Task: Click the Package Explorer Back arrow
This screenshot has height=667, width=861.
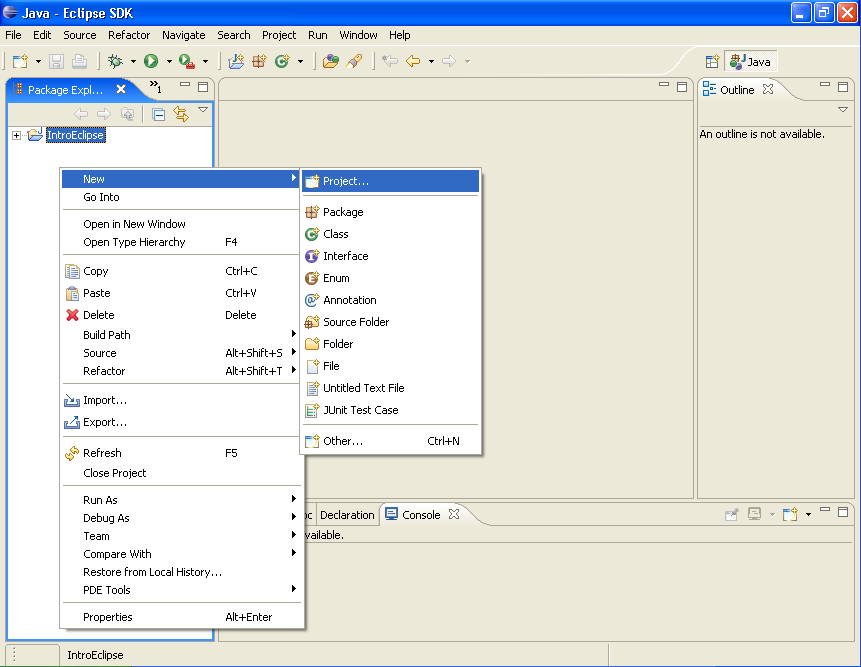Action: tap(81, 114)
